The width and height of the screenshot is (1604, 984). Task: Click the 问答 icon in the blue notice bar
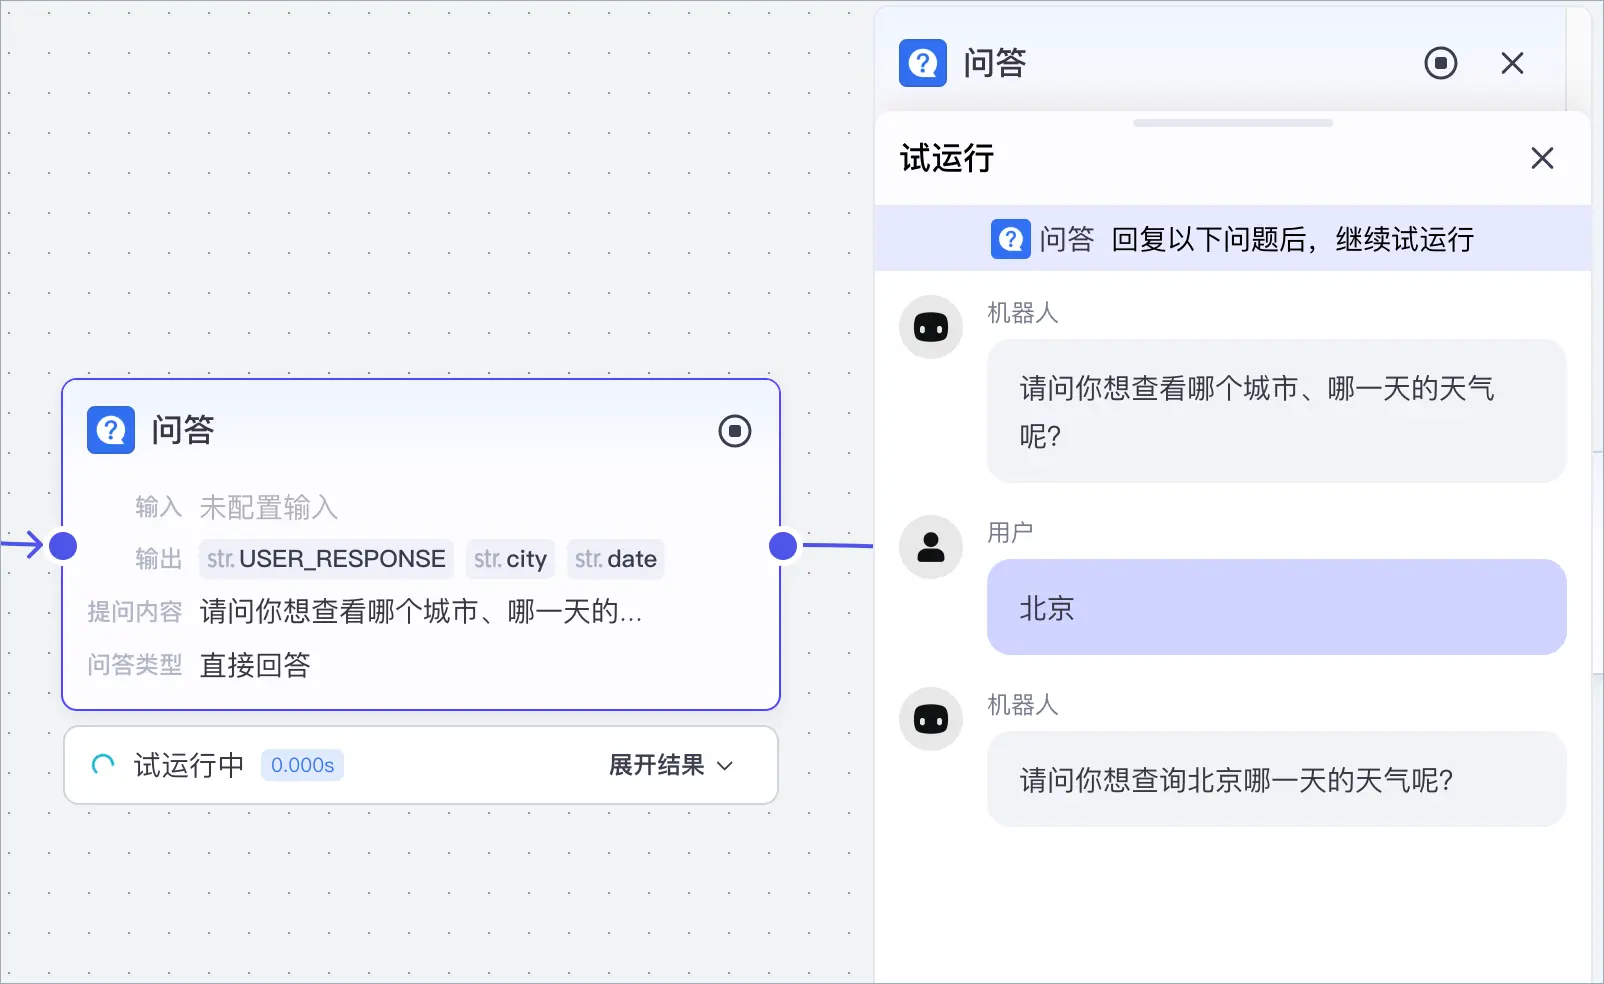point(1011,239)
